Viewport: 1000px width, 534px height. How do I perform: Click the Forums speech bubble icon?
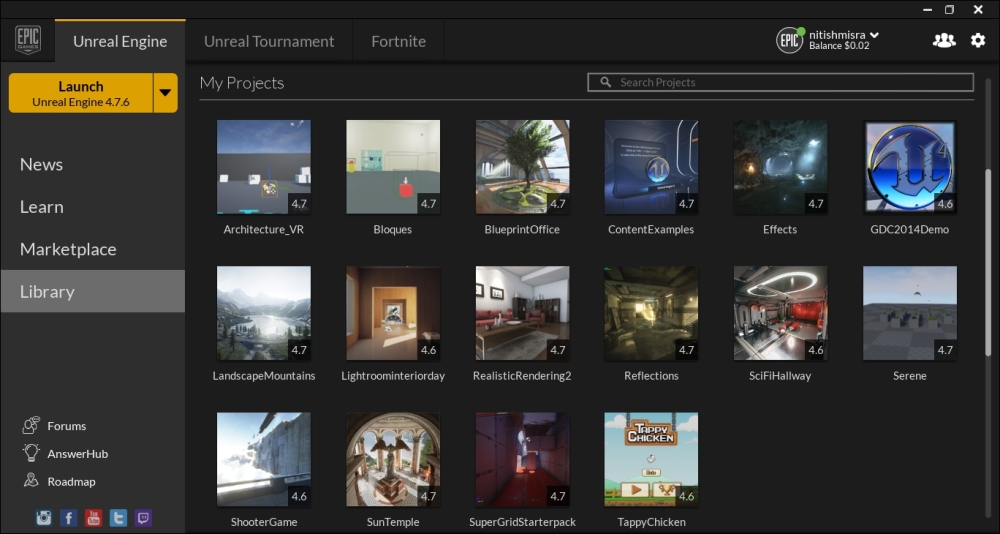tap(31, 425)
